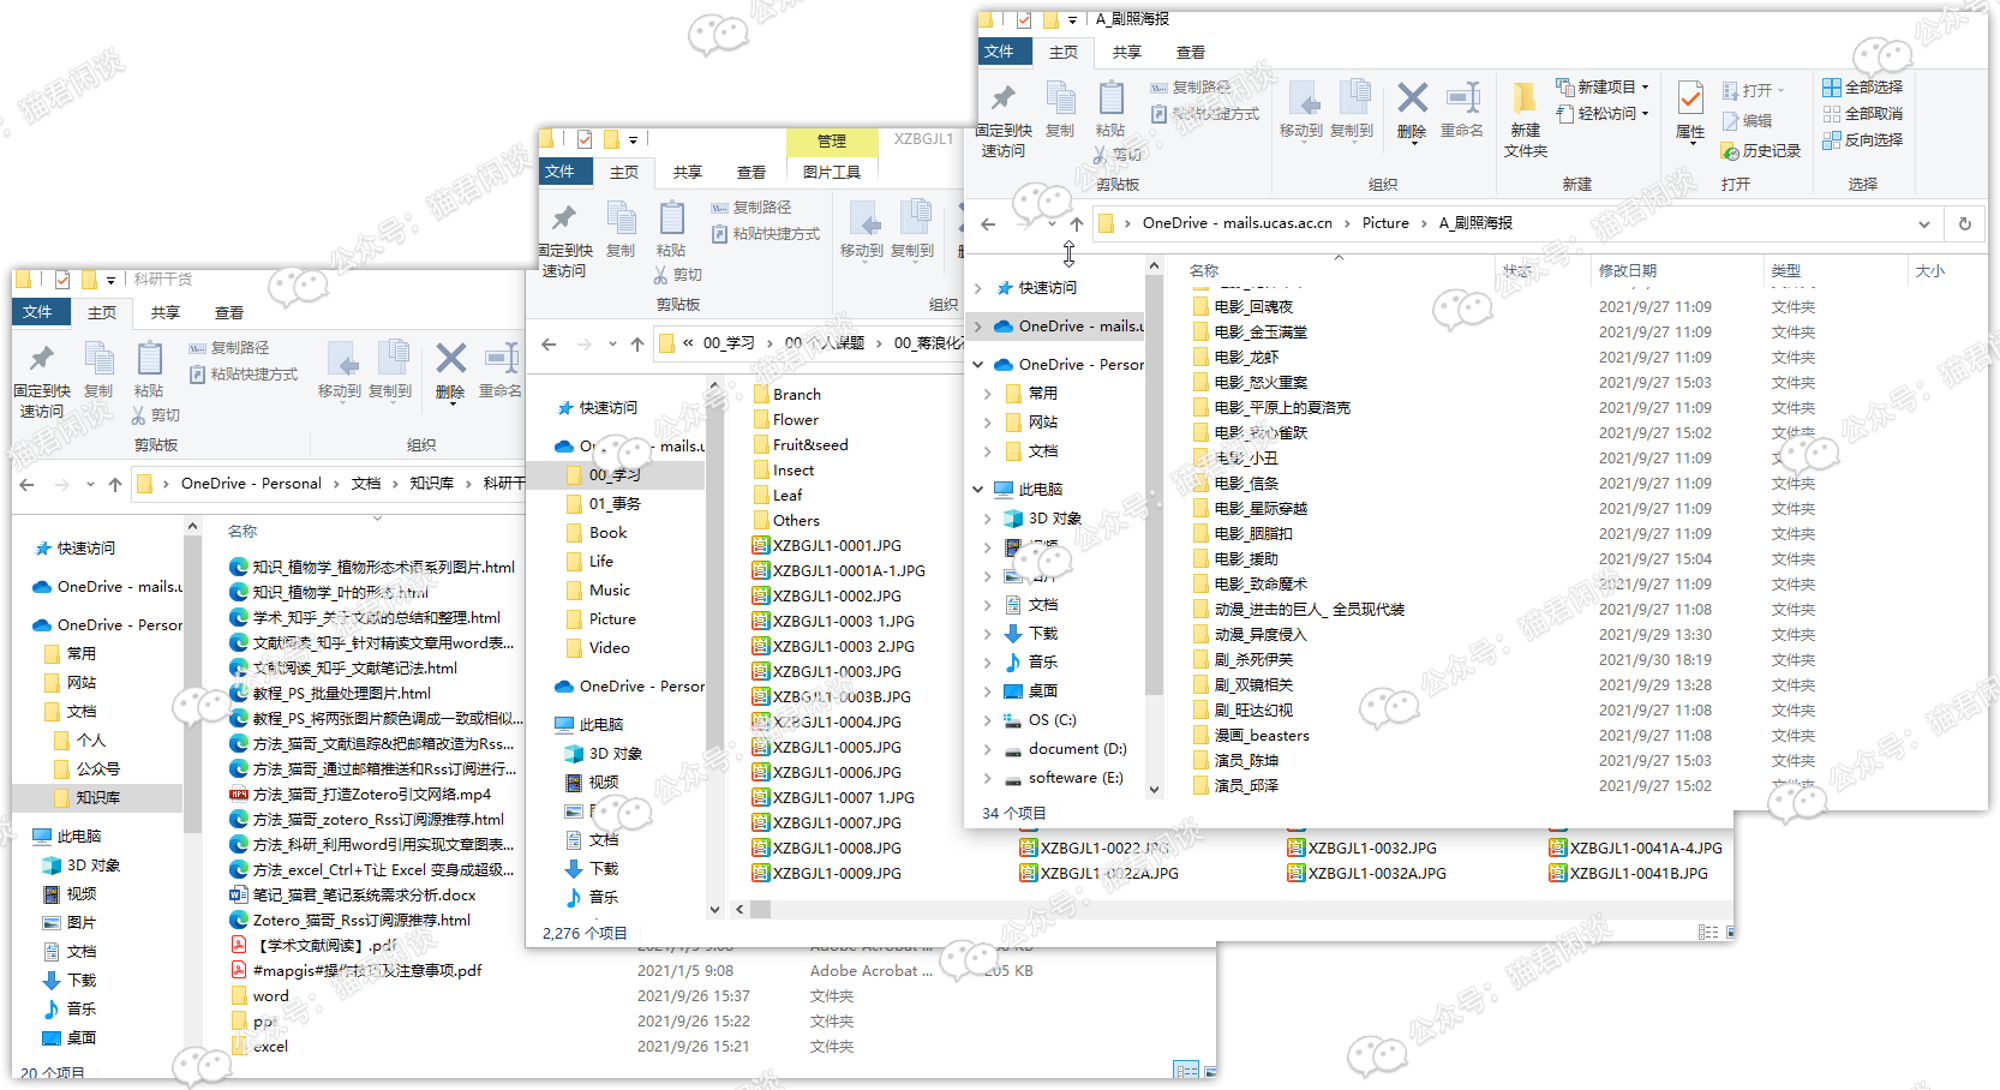The height and width of the screenshot is (1090, 2000).
Task: Select Music folder in XZBGJL1 nav pane
Action: (598, 590)
